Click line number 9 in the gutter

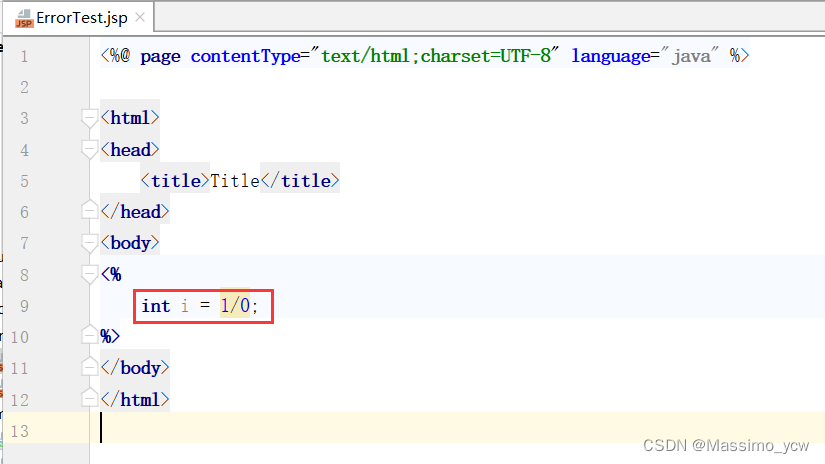tap(24, 306)
